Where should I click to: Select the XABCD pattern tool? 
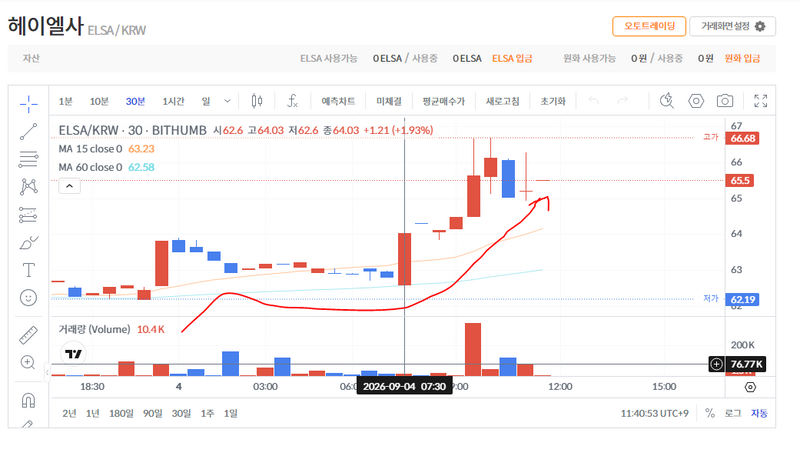(x=29, y=187)
